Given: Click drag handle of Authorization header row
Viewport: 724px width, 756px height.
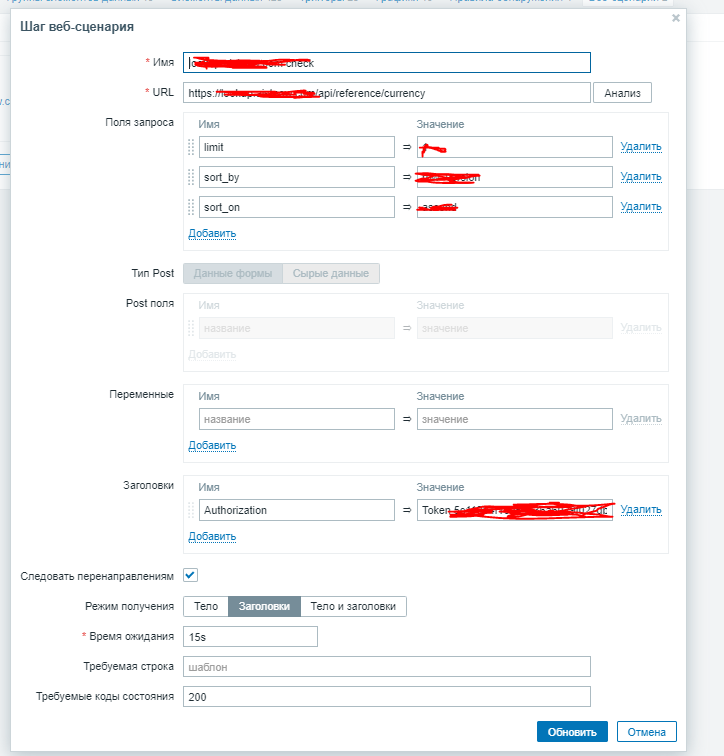Looking at the screenshot, I should (191, 510).
